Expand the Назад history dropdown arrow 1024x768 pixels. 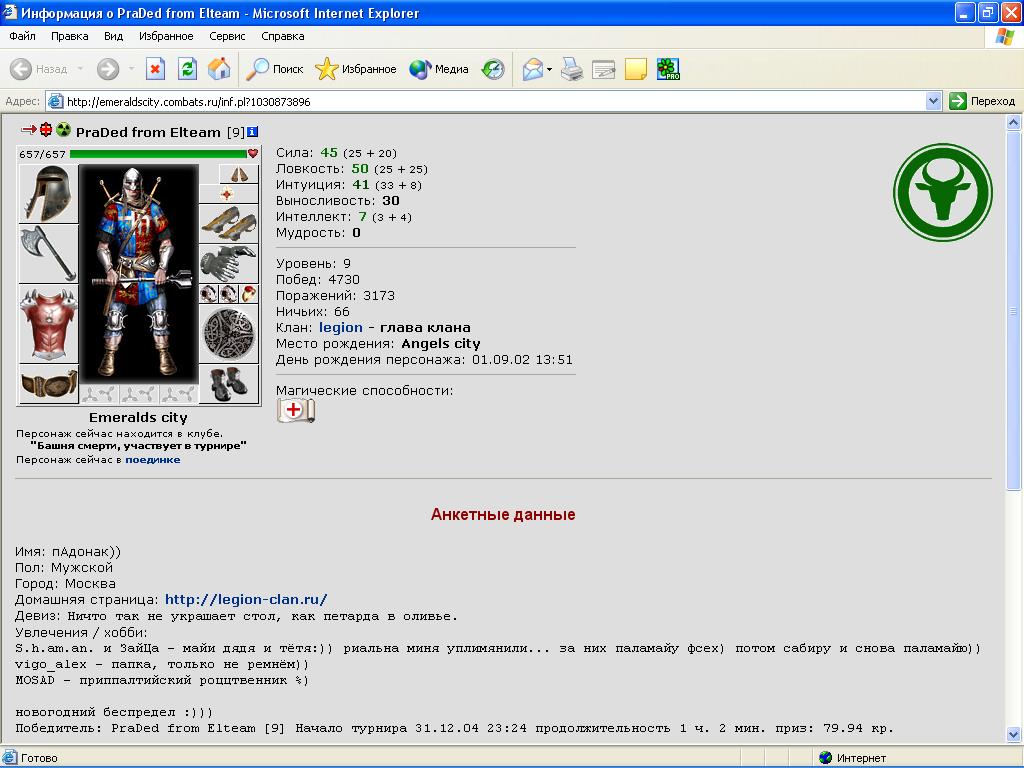(80, 69)
